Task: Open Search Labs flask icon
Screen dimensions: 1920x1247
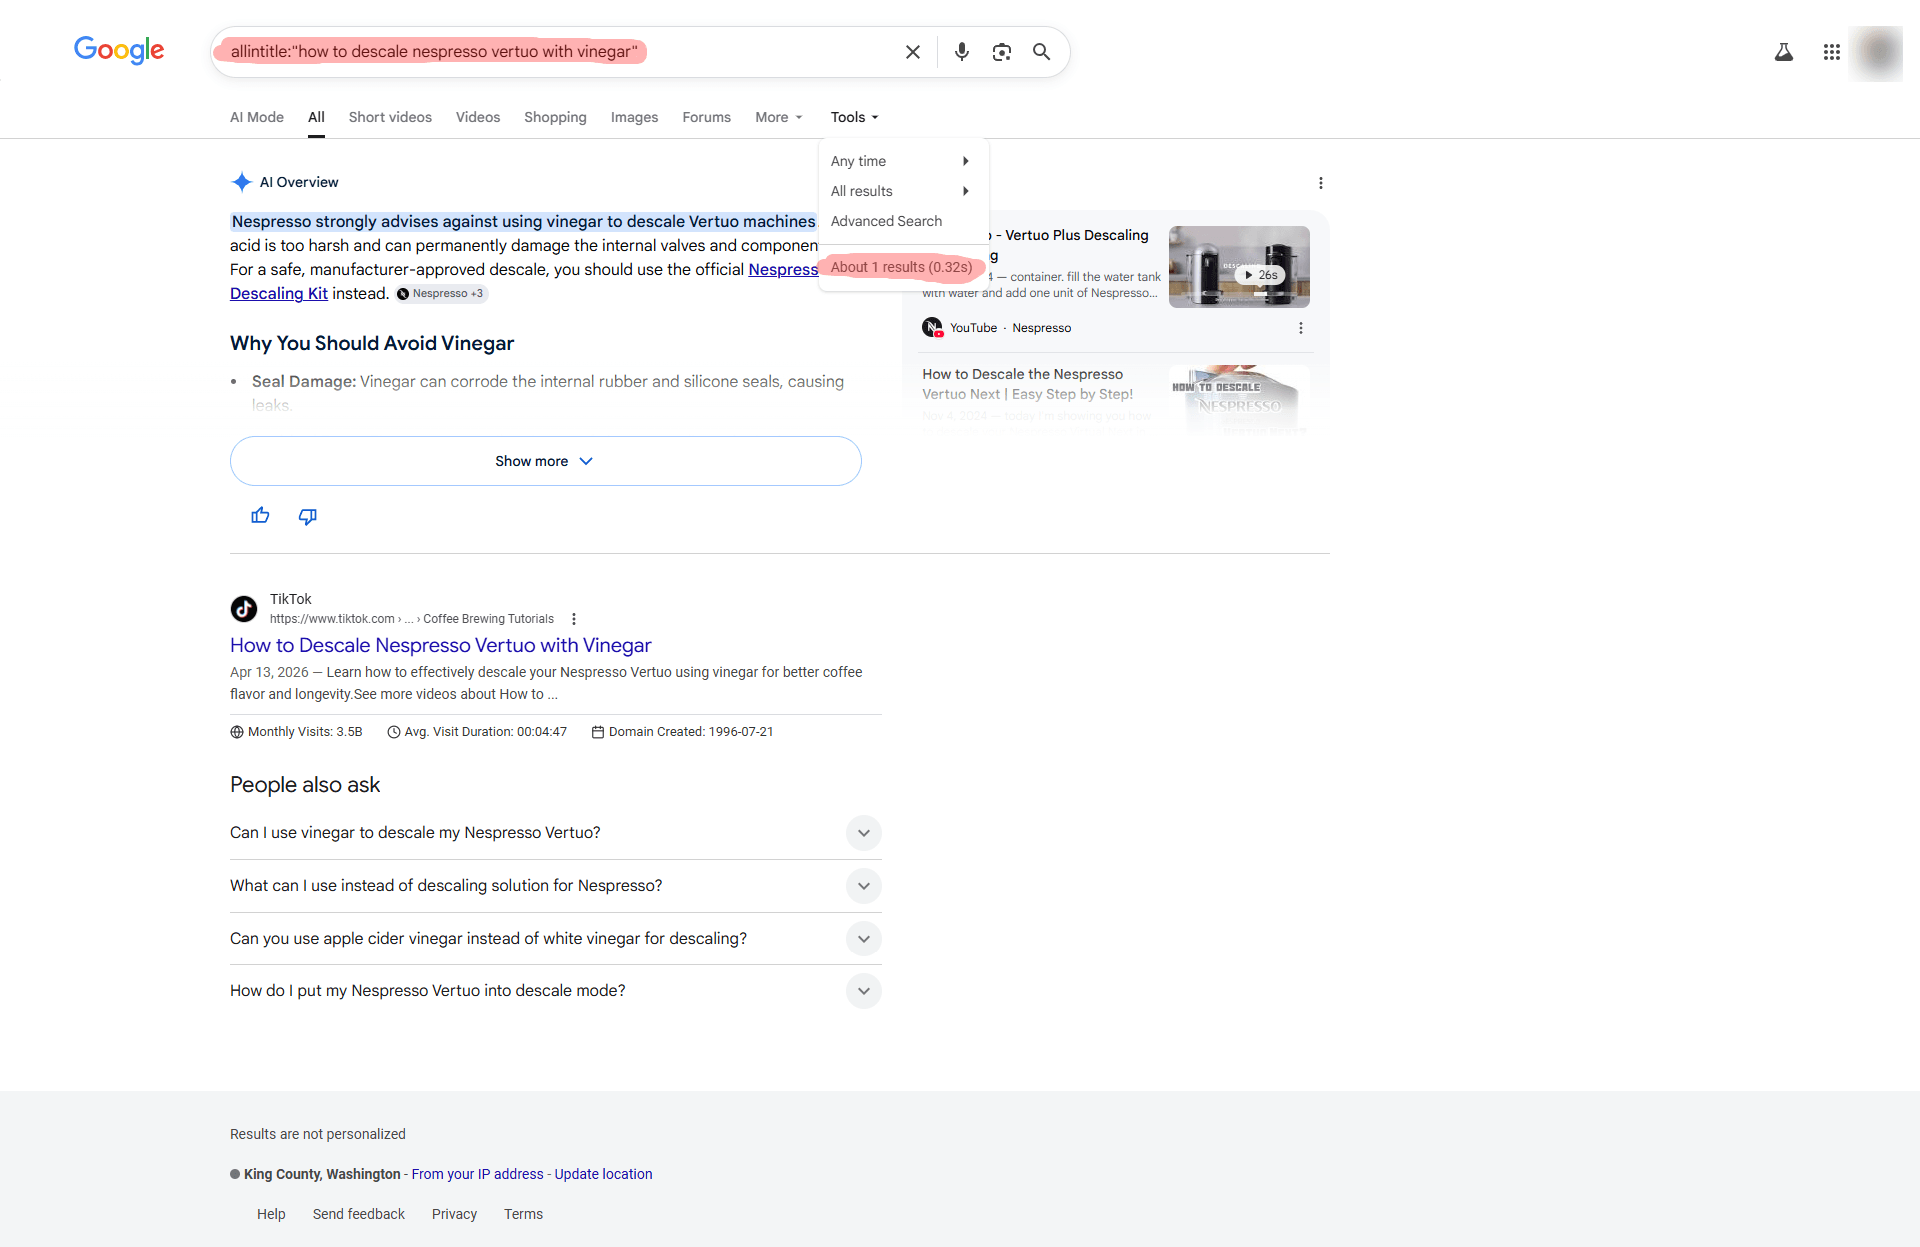Action: click(x=1783, y=52)
